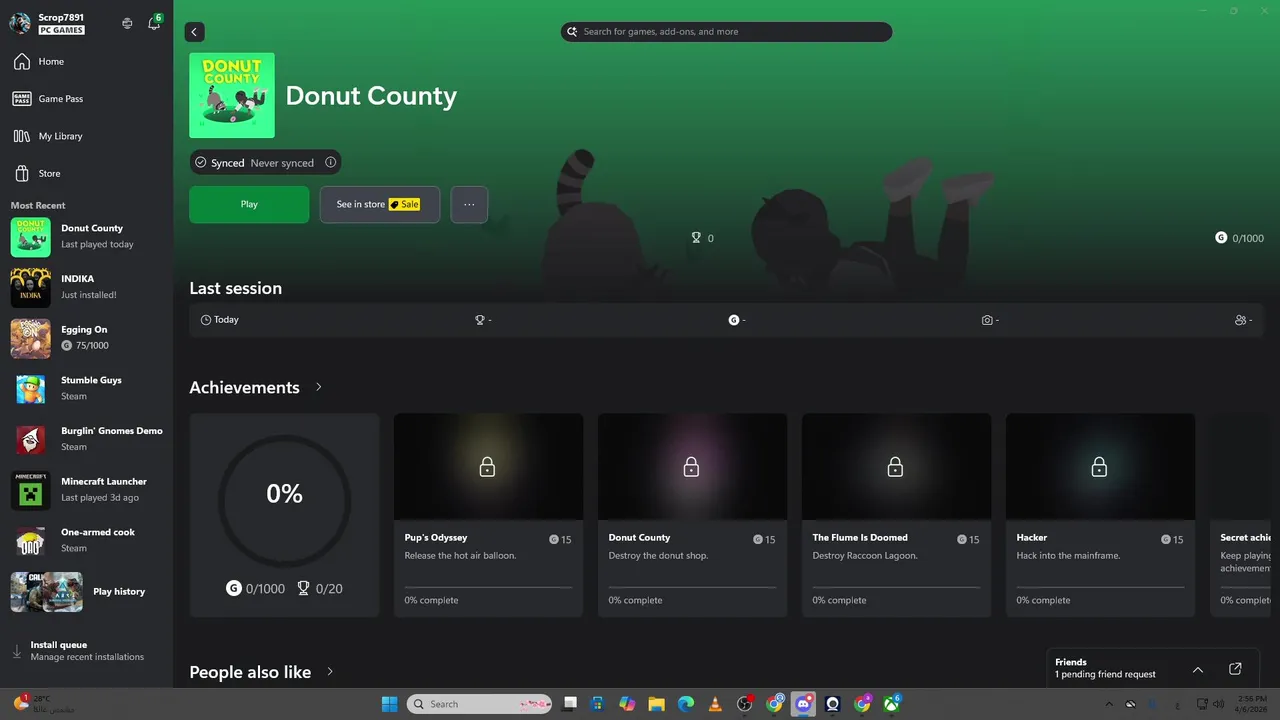Click 'Hack into the mainframe.' text

click(x=1068, y=556)
